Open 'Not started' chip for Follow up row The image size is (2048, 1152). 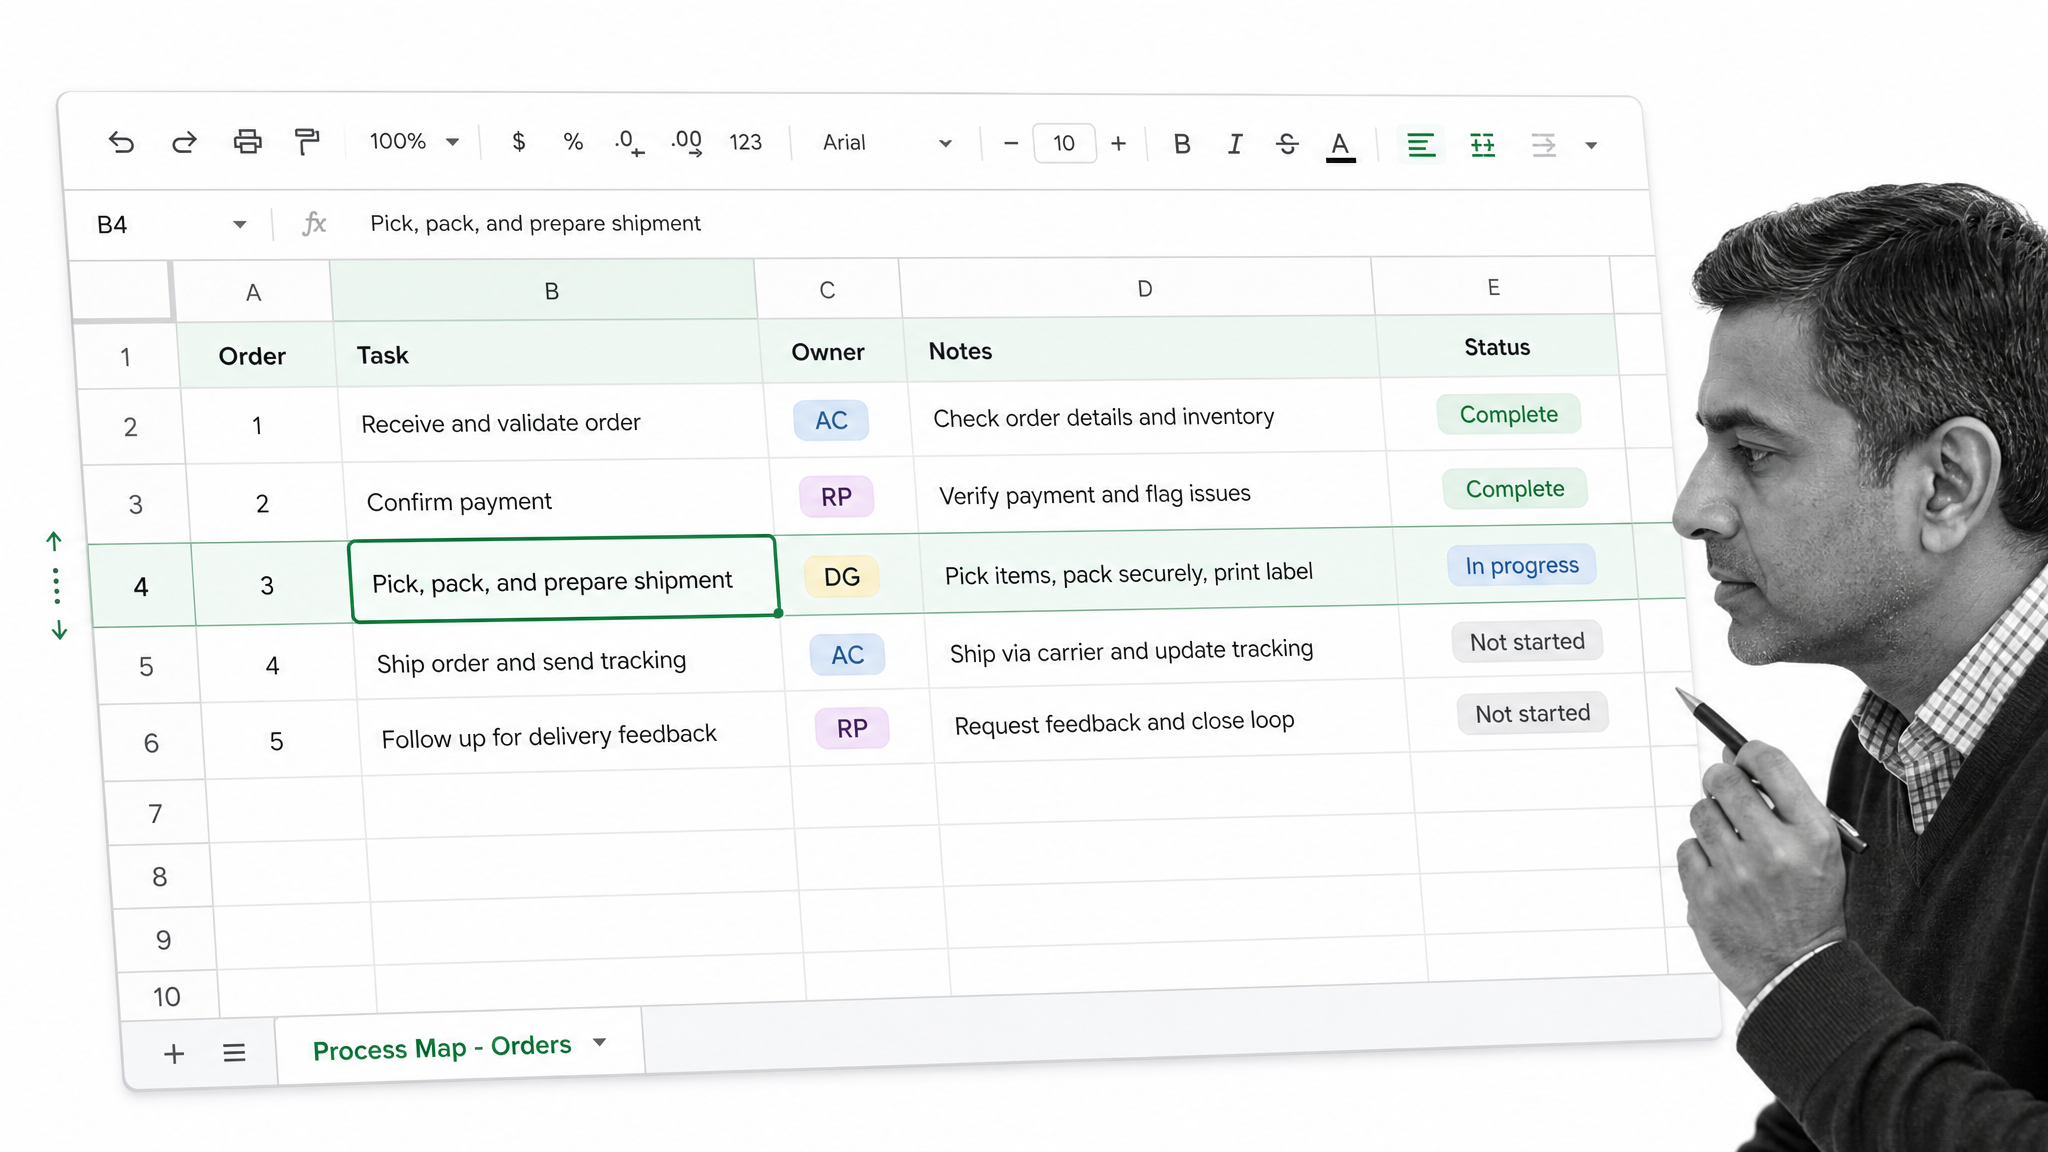pos(1533,714)
